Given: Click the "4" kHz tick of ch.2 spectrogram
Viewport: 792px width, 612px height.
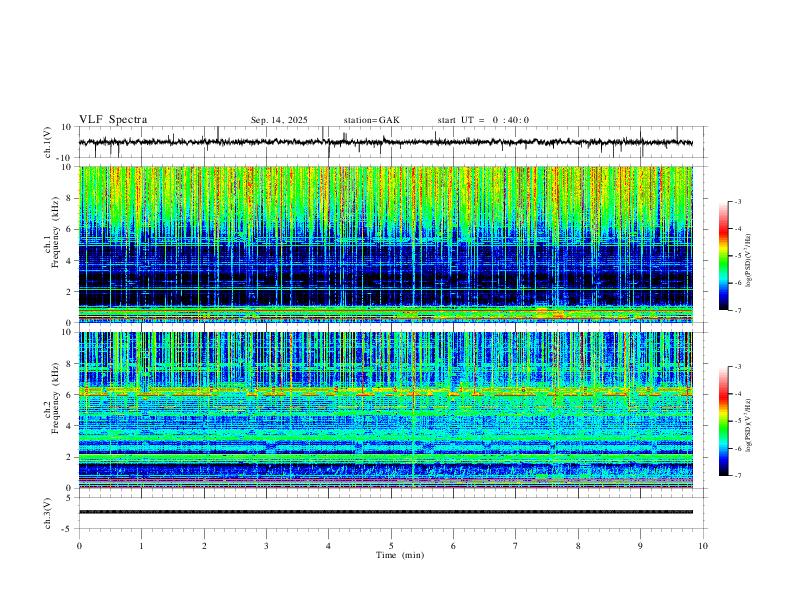Looking at the screenshot, I should pyautogui.click(x=69, y=426).
